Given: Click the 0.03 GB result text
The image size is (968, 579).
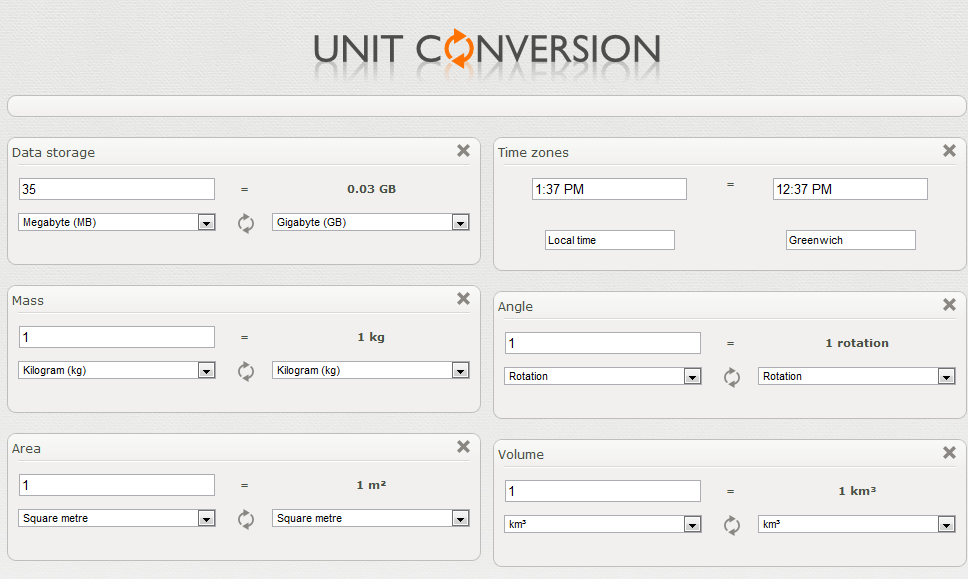Looking at the screenshot, I should pos(371,189).
